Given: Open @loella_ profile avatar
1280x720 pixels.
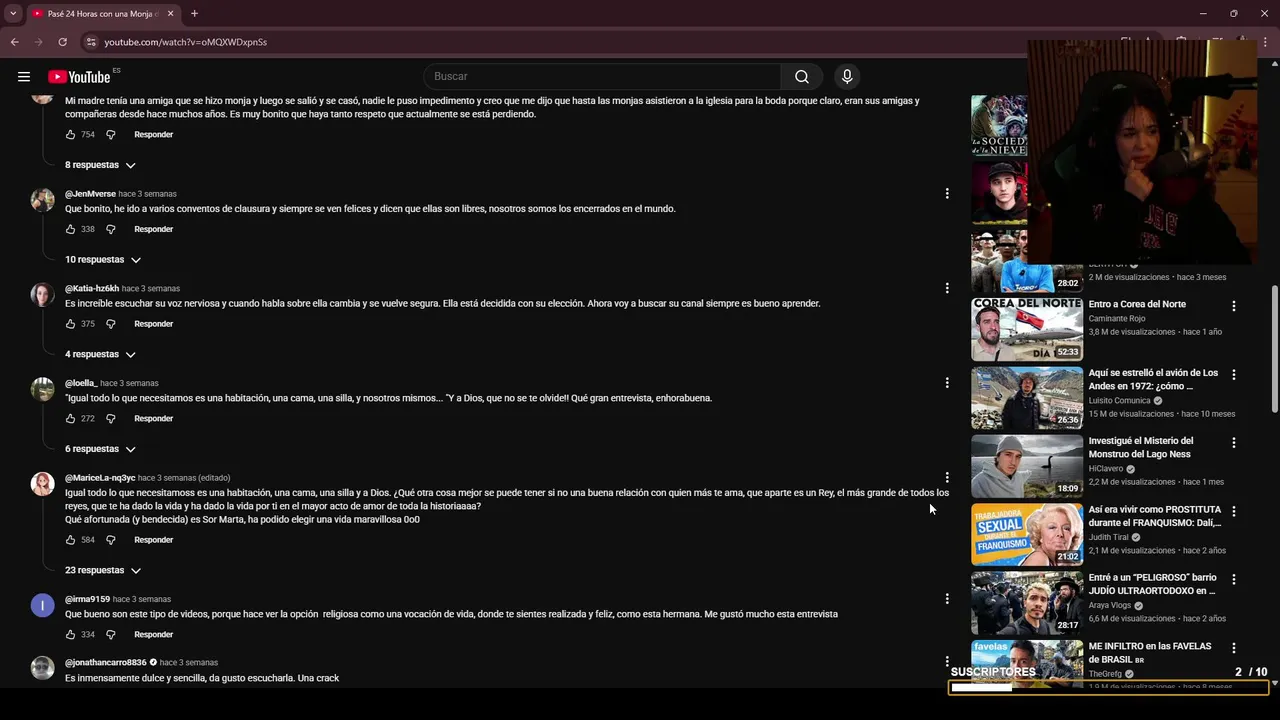Looking at the screenshot, I should [42, 390].
